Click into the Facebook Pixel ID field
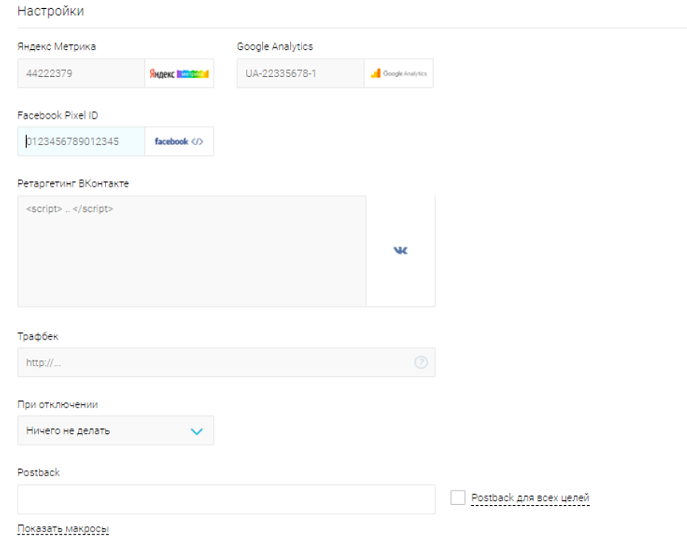 pyautogui.click(x=81, y=141)
